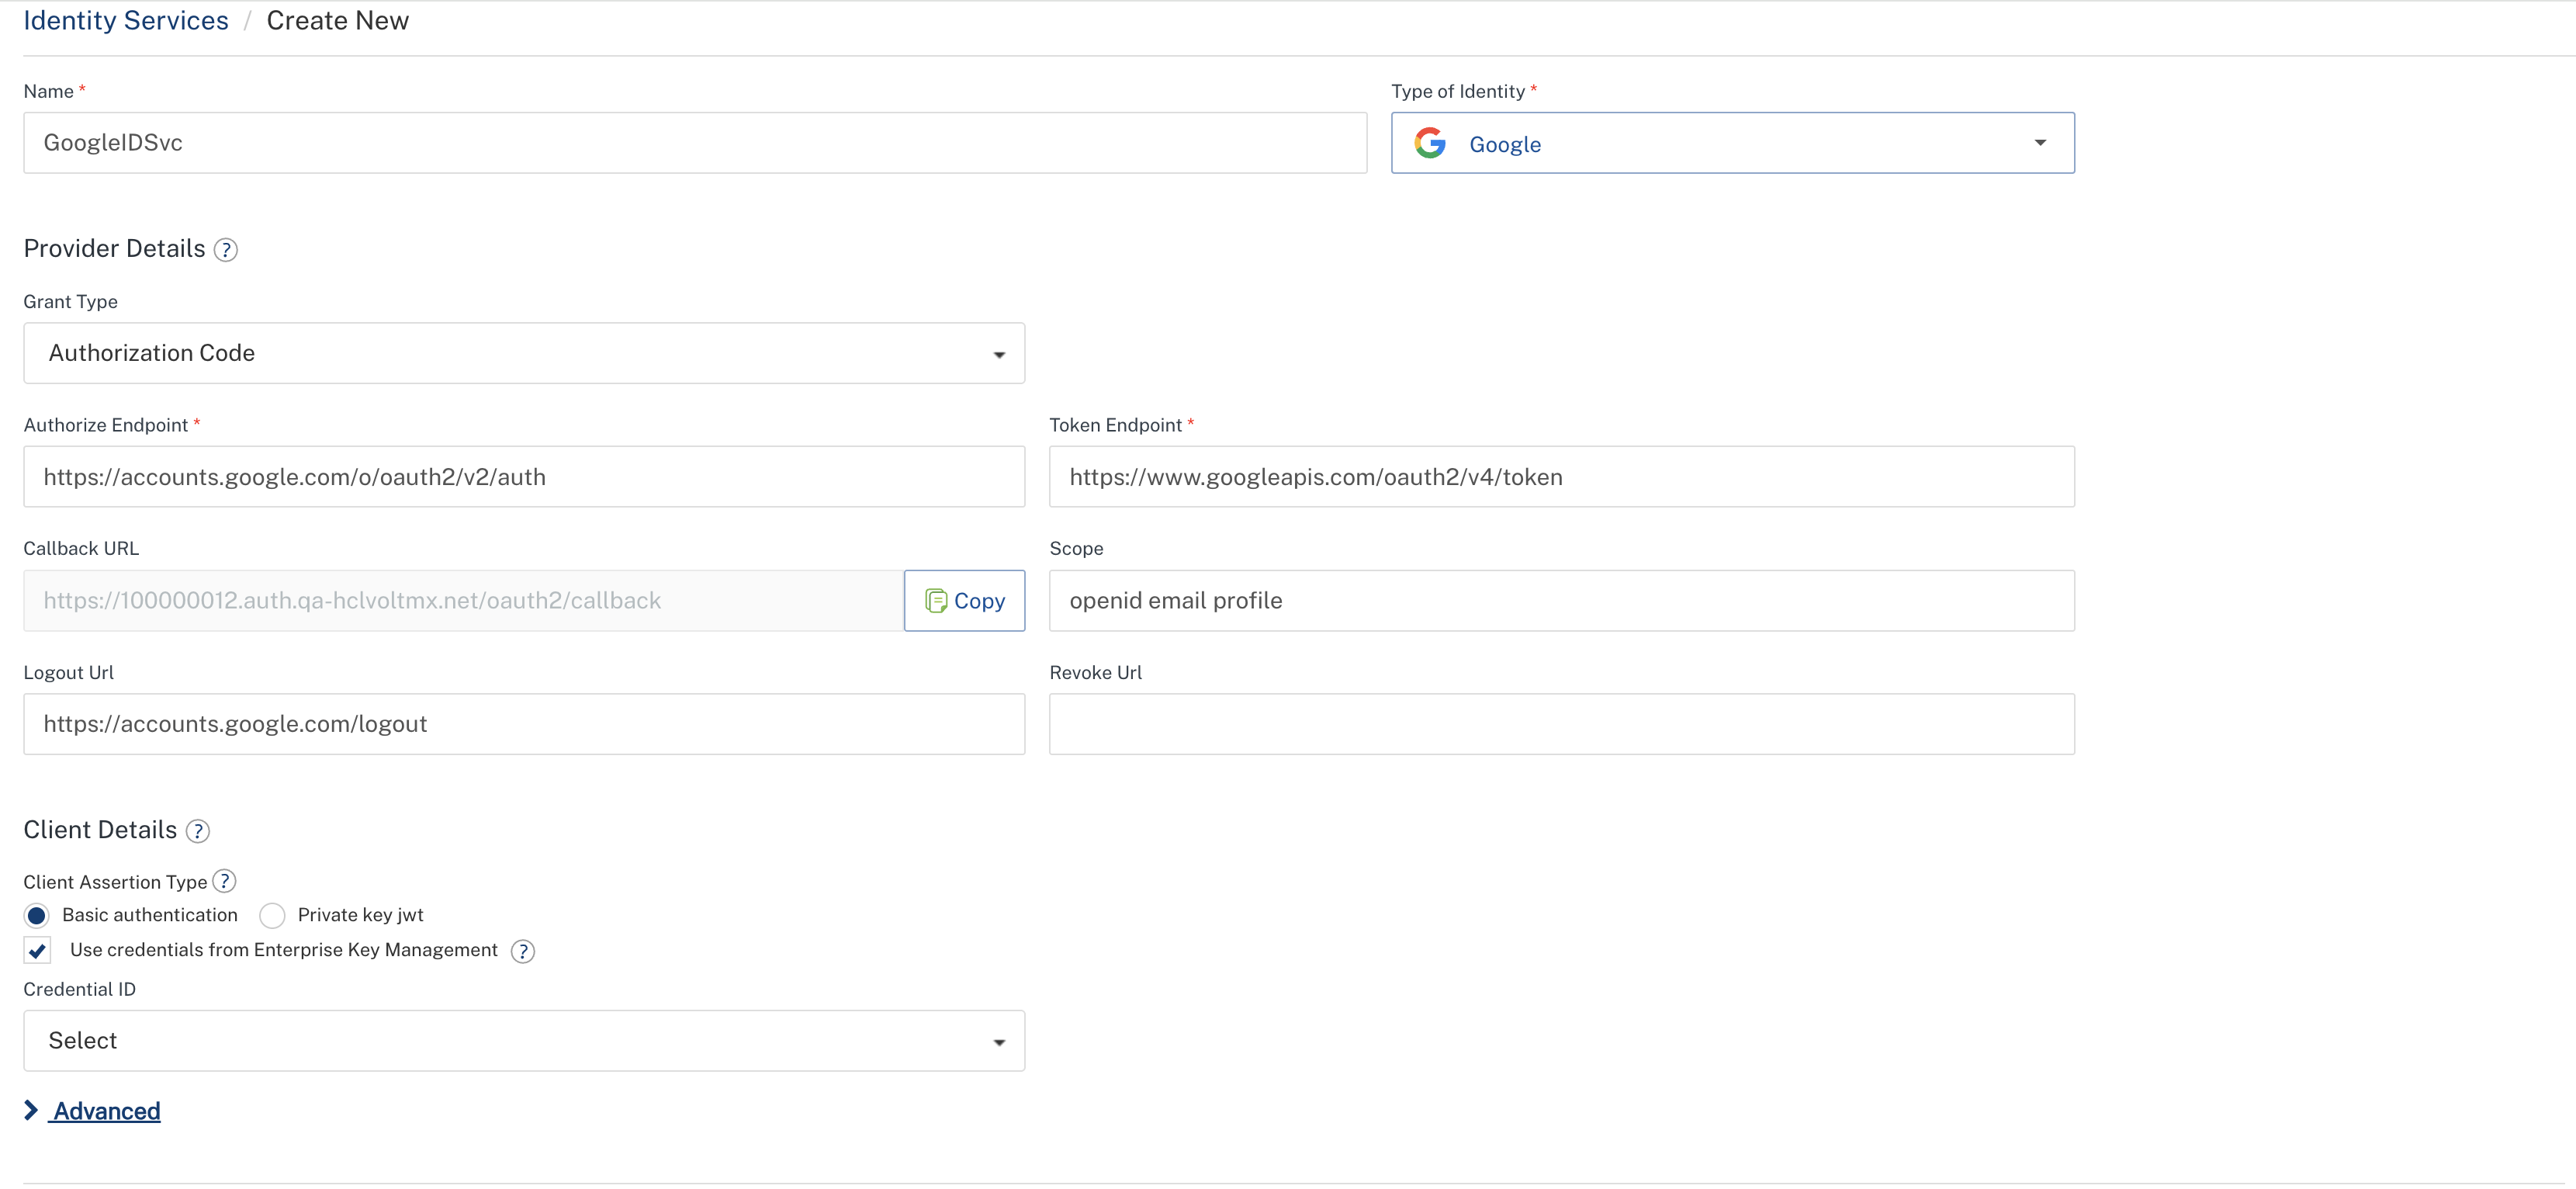Click the Google logo in identity type
This screenshot has height=1189, width=2576.
[1430, 144]
